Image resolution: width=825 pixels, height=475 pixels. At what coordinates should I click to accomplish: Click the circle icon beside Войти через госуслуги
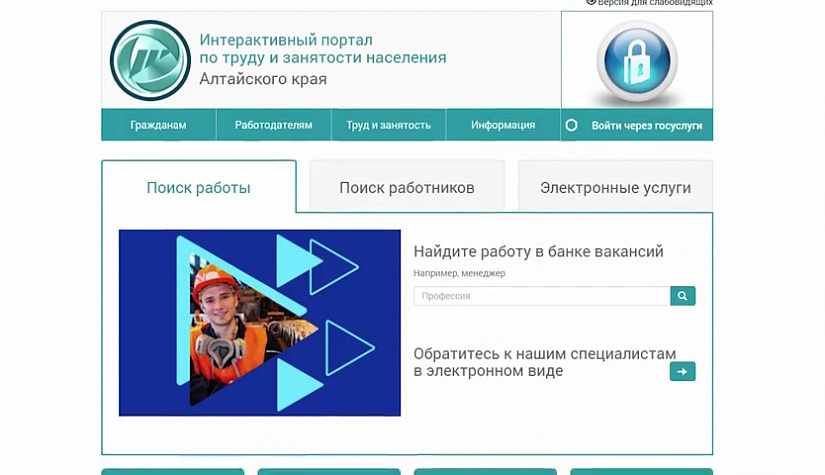tap(572, 126)
